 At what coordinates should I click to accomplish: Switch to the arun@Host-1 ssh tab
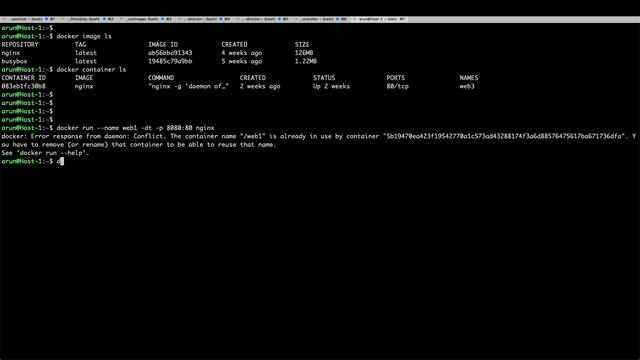click(379, 19)
